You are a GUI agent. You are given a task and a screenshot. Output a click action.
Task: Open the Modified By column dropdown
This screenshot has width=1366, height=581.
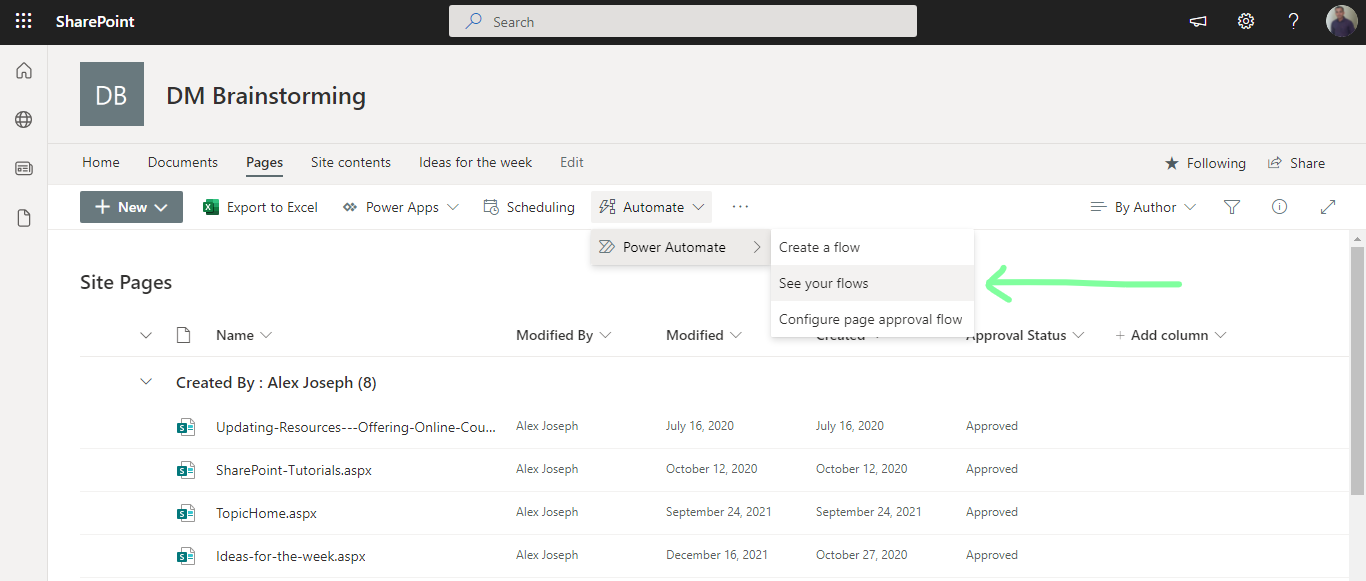tap(605, 335)
